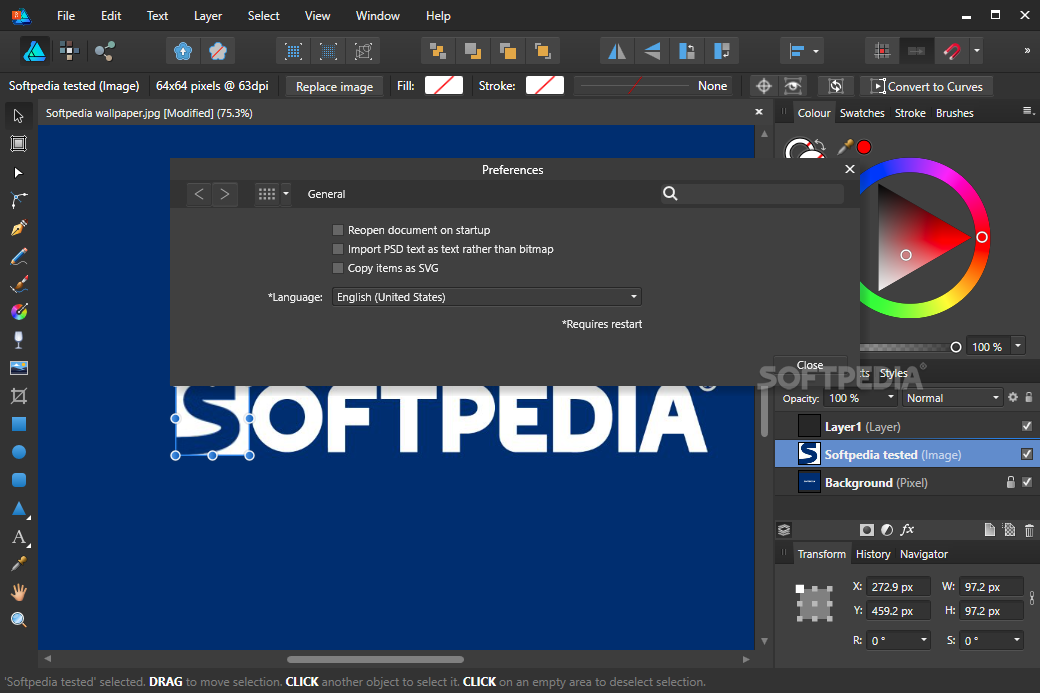Click Flip Vertical toolbar icon
This screenshot has width=1040, height=693.
[652, 51]
